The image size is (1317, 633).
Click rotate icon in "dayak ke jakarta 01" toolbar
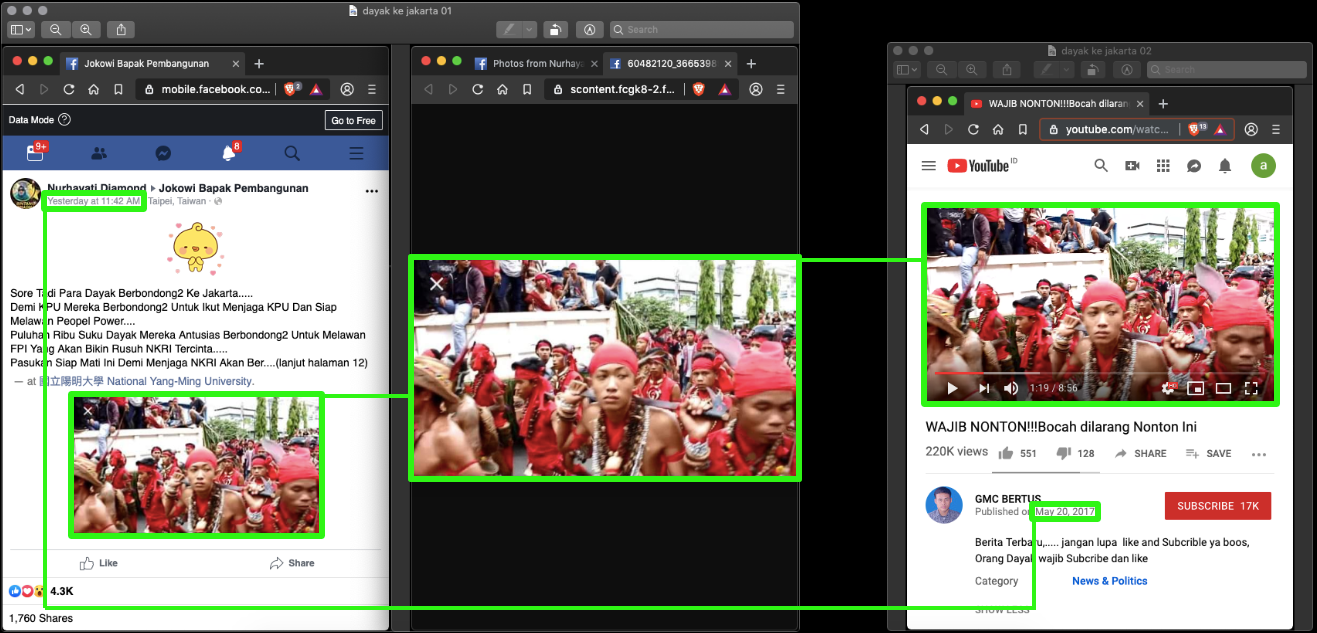tap(556, 30)
